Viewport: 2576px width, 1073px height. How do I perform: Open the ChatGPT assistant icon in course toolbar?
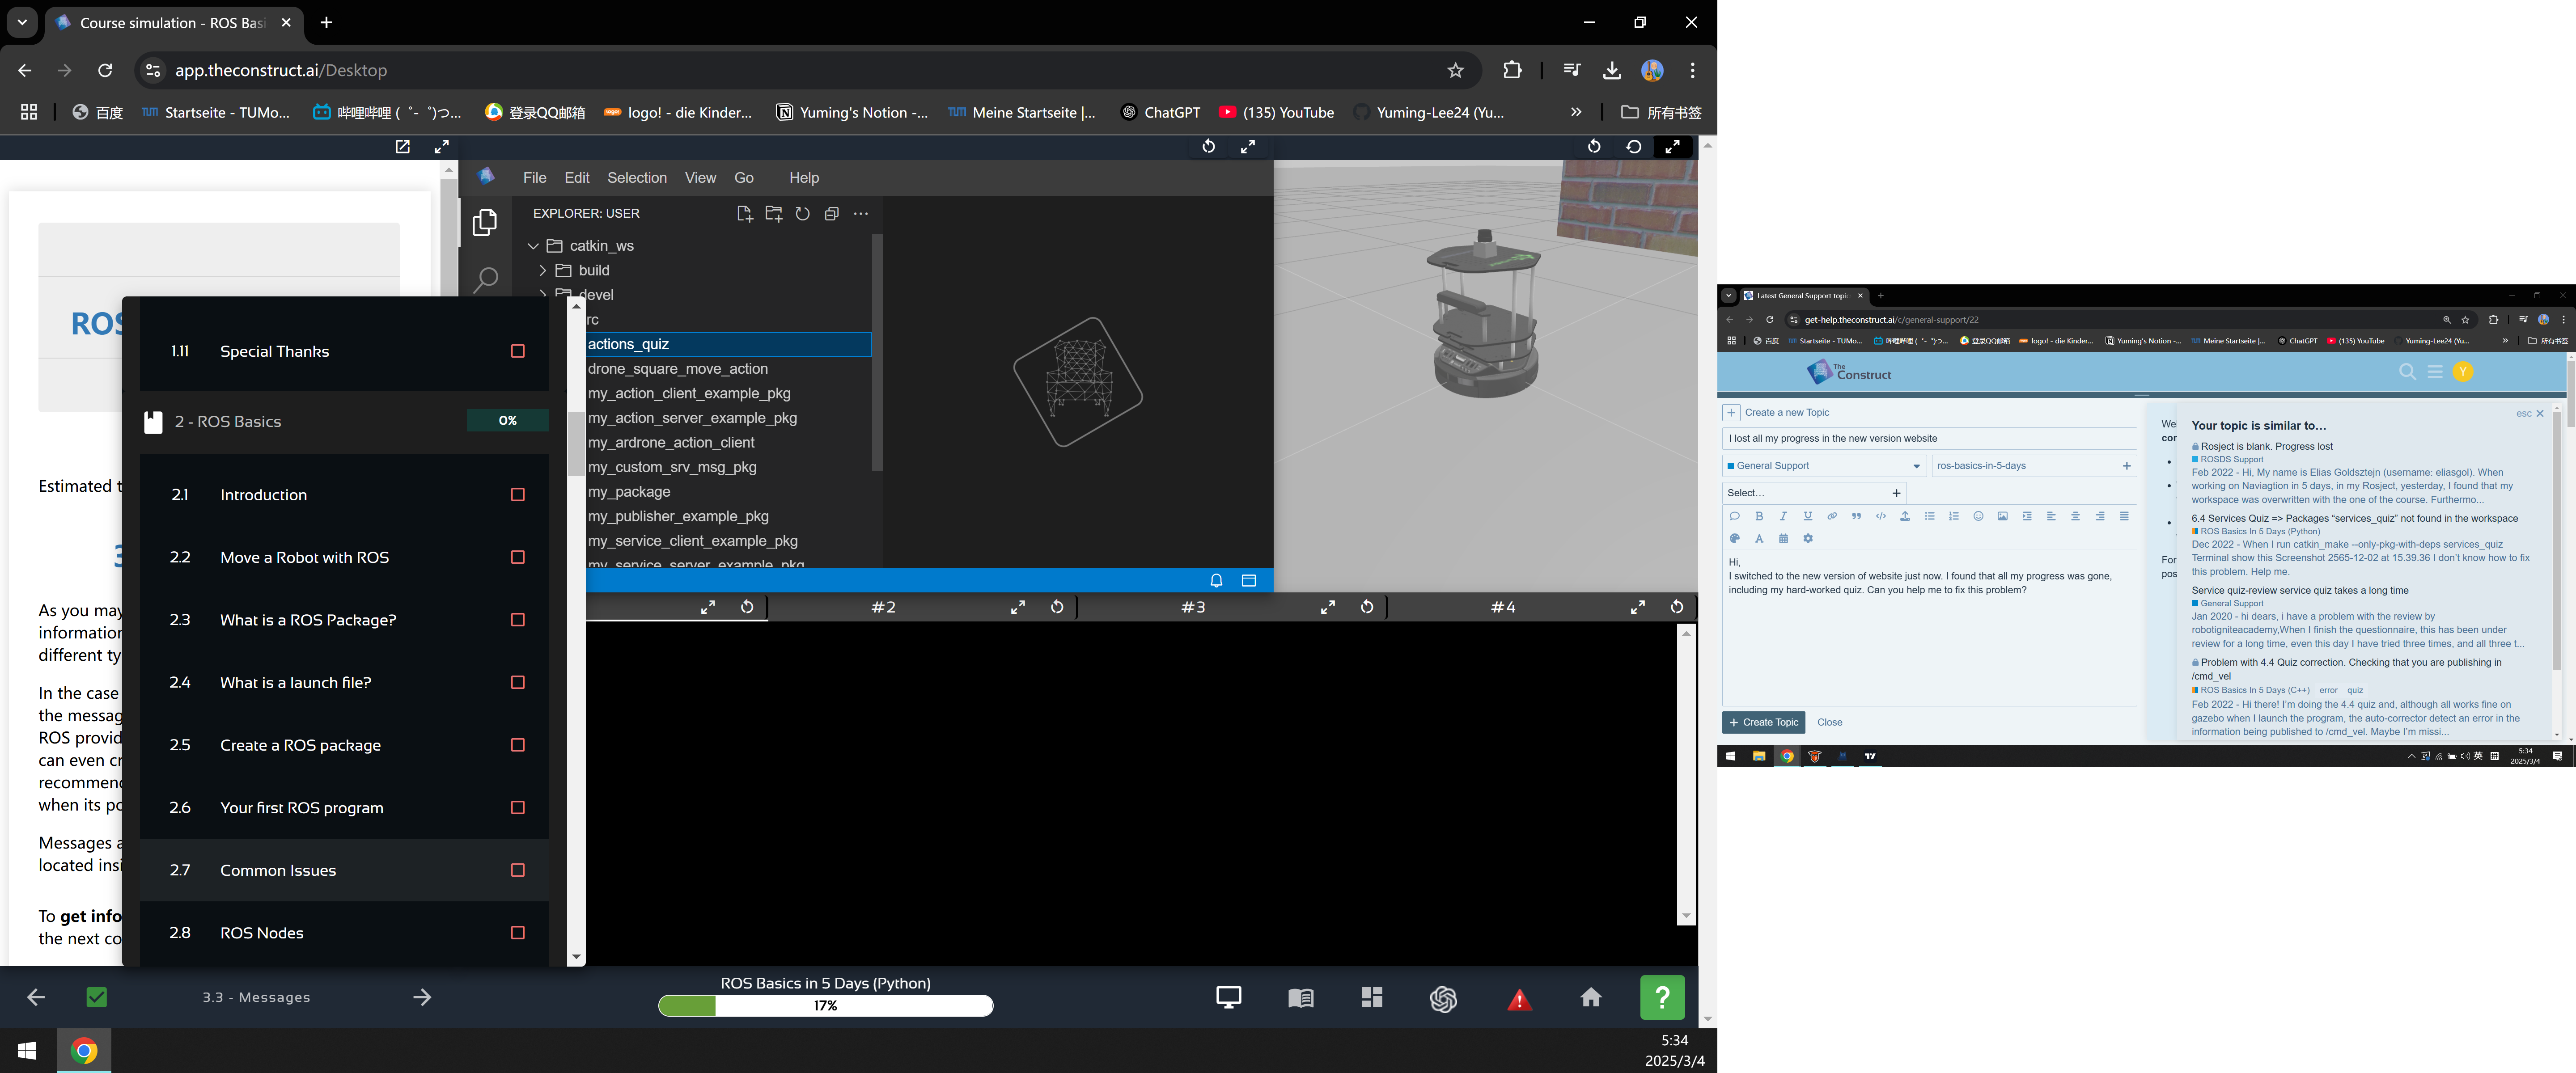pyautogui.click(x=1443, y=998)
